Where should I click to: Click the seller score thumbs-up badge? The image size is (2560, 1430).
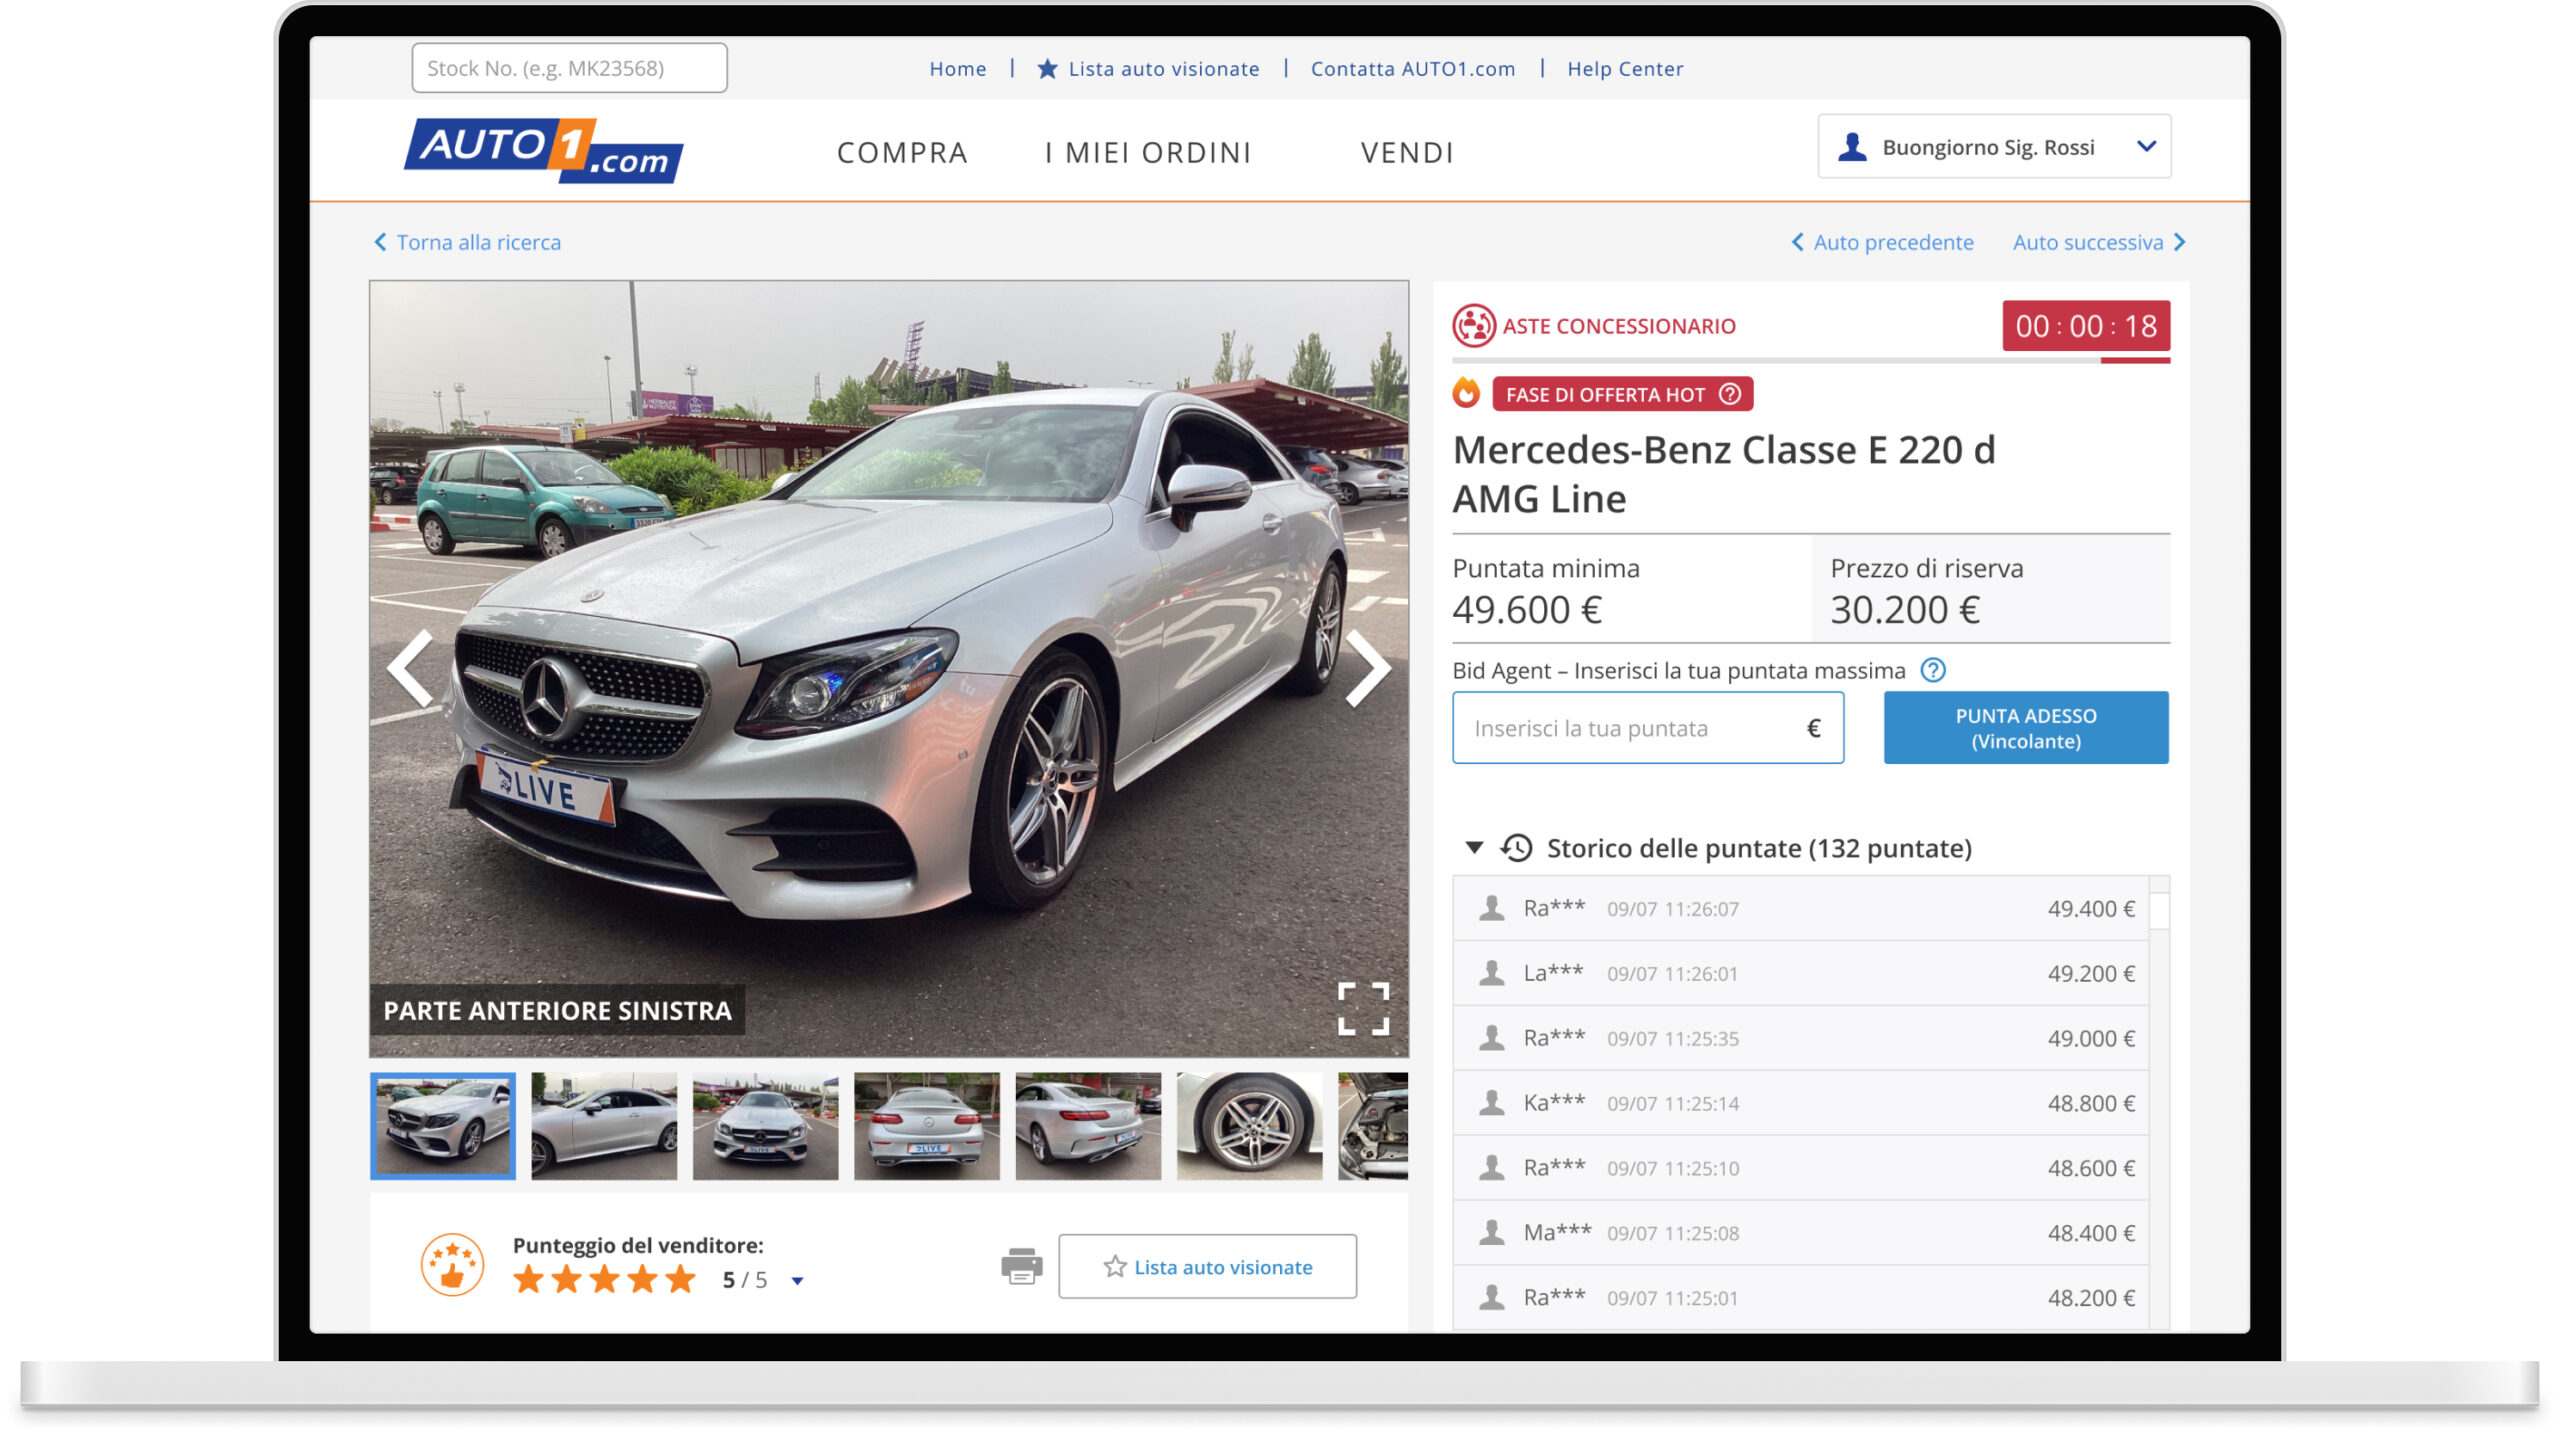[x=452, y=1265]
